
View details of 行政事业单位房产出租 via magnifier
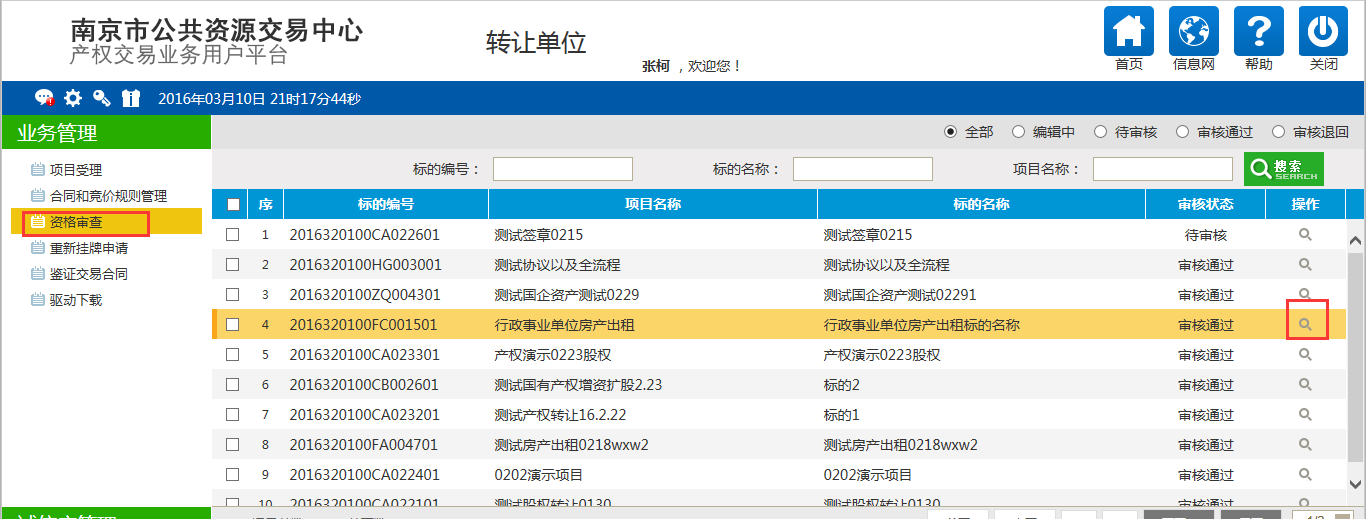tap(1305, 324)
